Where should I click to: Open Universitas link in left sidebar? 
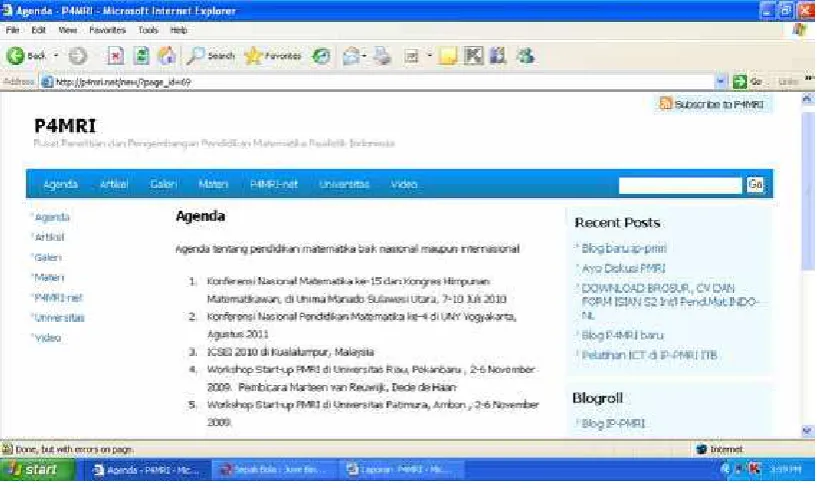[59, 318]
